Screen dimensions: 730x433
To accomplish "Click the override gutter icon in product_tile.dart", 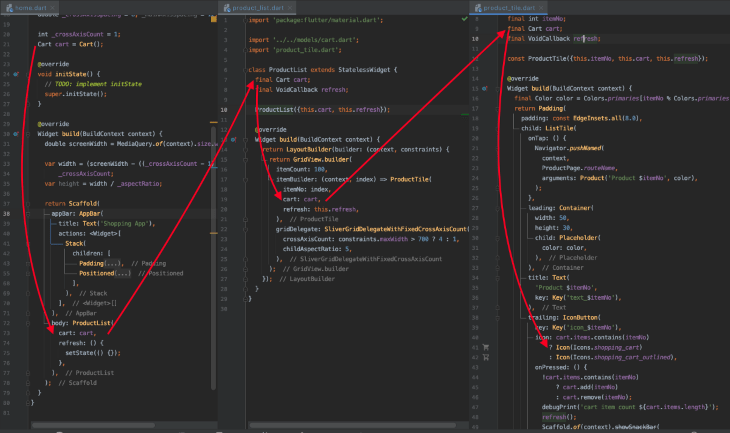I will pos(485,88).
